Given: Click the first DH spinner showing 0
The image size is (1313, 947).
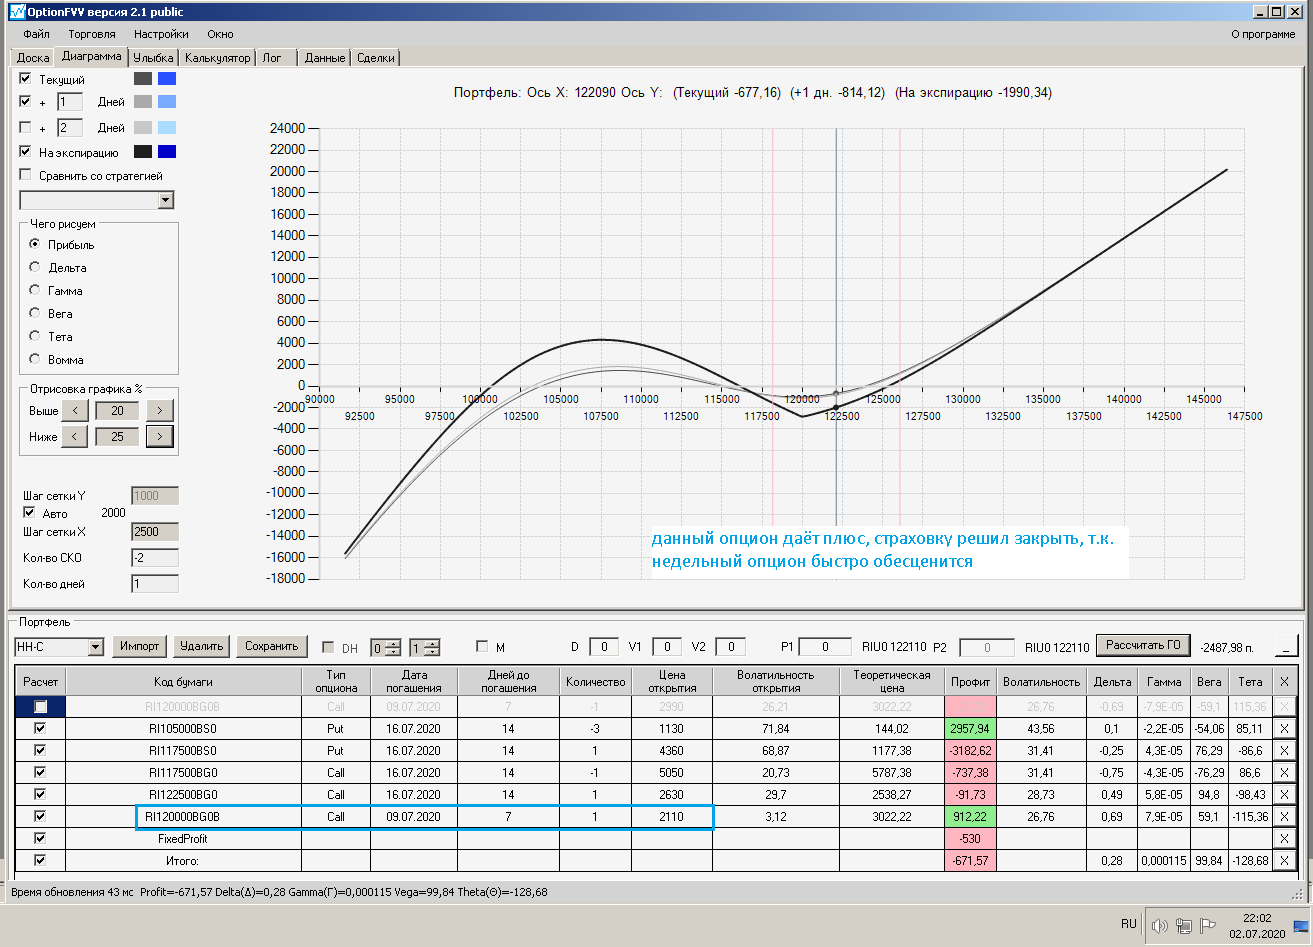Looking at the screenshot, I should click(386, 647).
